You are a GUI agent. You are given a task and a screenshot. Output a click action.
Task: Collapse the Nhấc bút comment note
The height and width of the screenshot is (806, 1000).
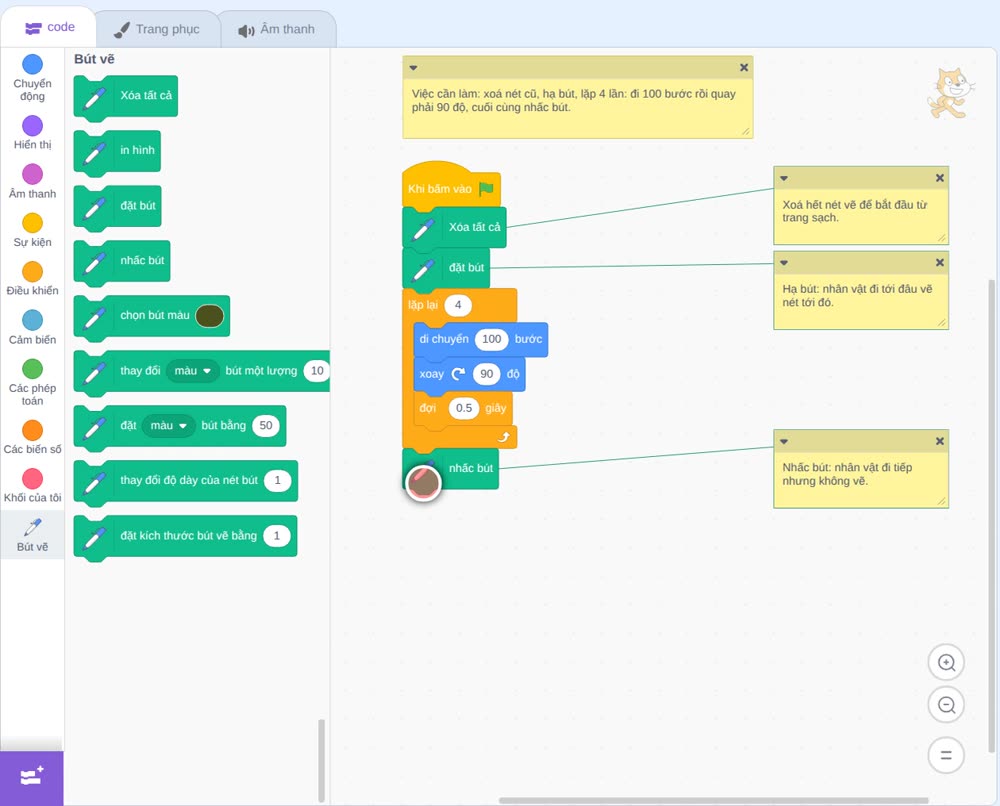click(x=784, y=441)
